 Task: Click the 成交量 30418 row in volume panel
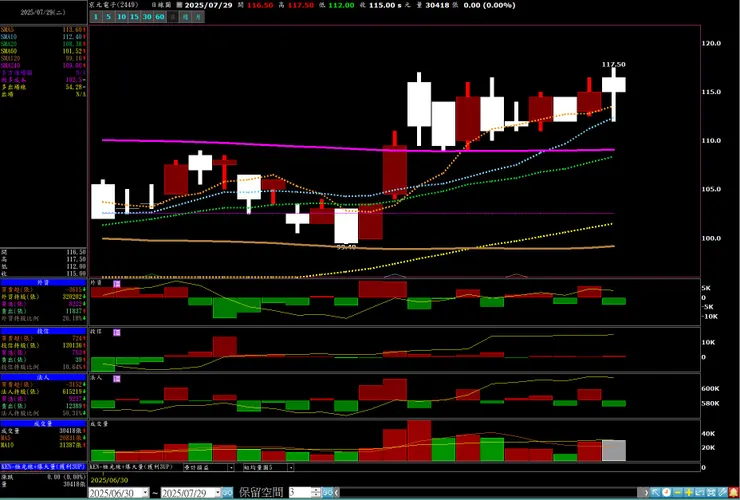pyautogui.click(x=43, y=431)
